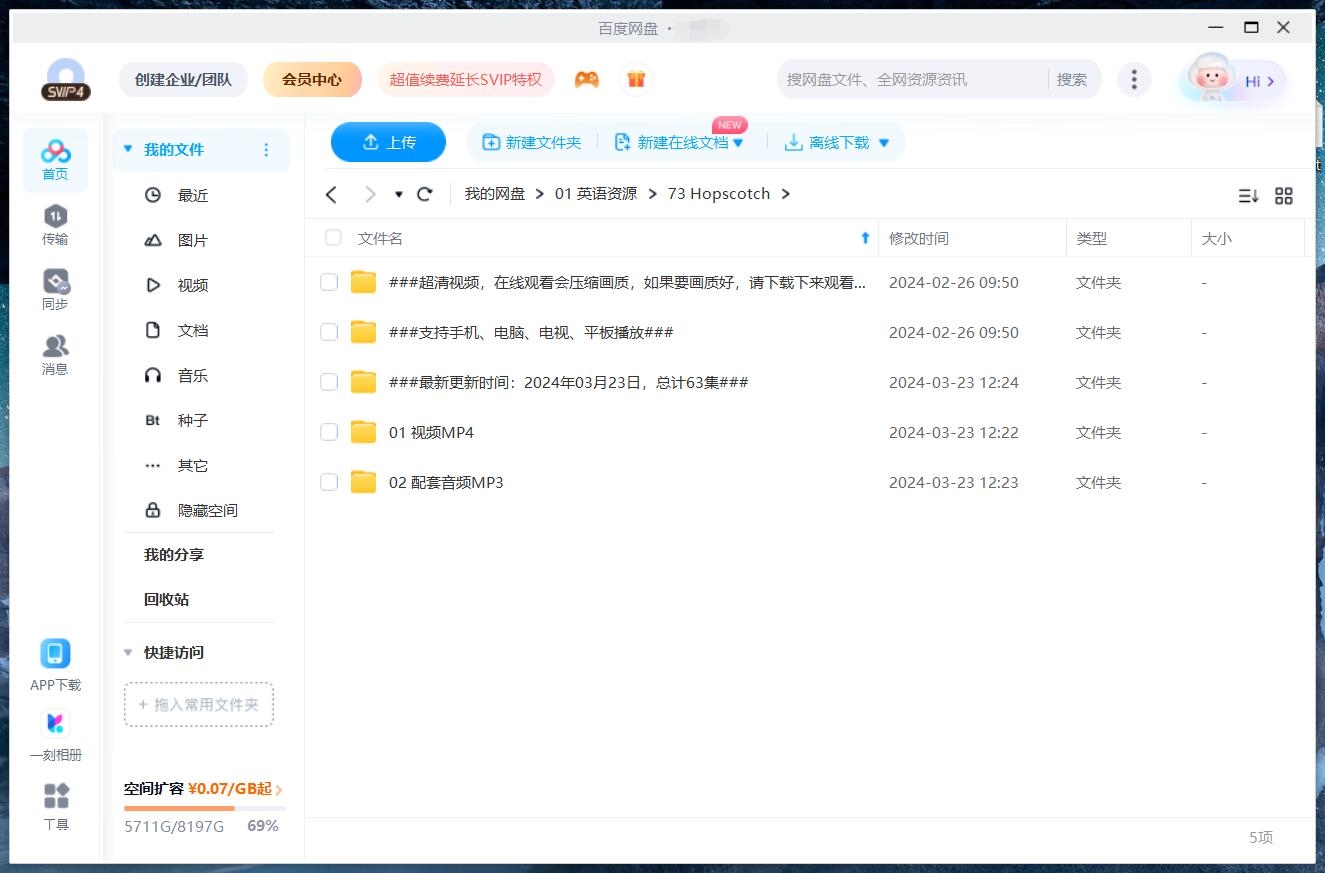Collapse the 我的文件 section
Image resolution: width=1325 pixels, height=873 pixels.
point(127,148)
